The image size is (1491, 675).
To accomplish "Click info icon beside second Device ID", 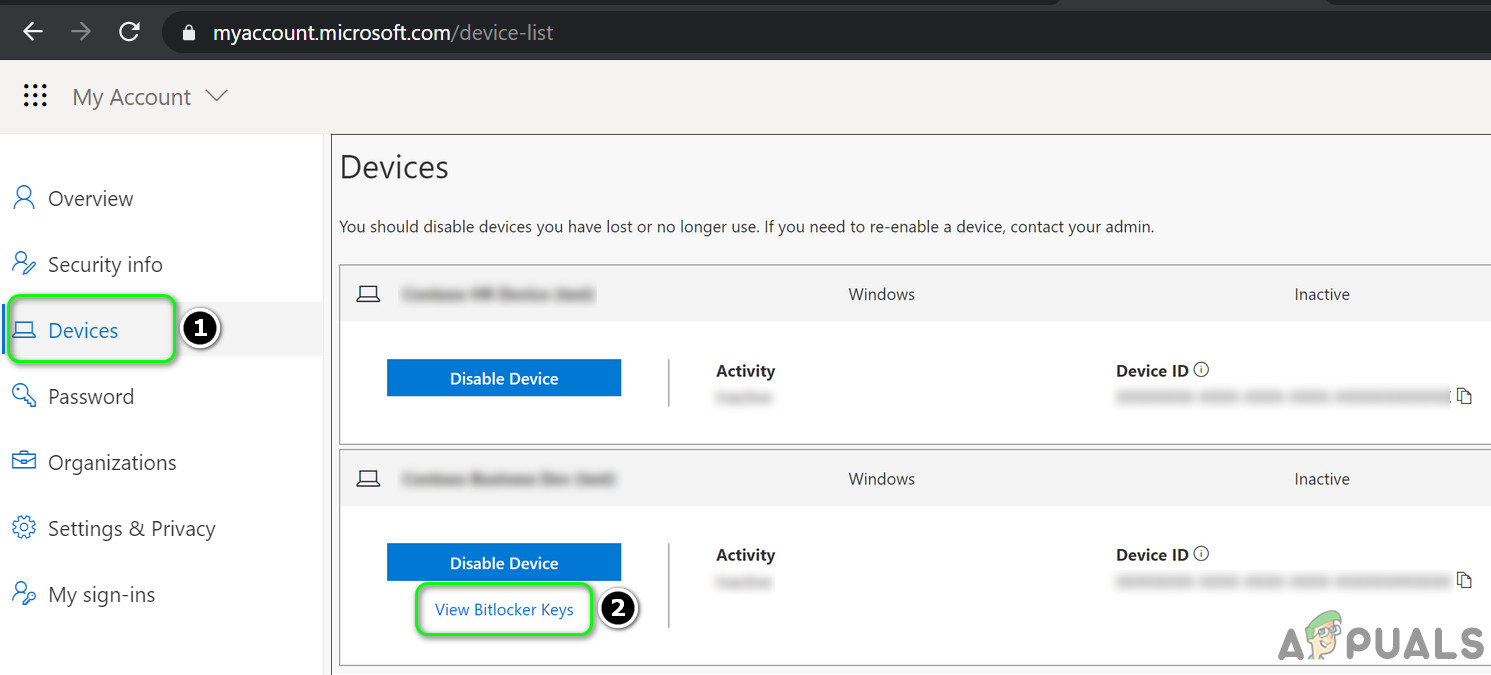I will click(x=1202, y=554).
